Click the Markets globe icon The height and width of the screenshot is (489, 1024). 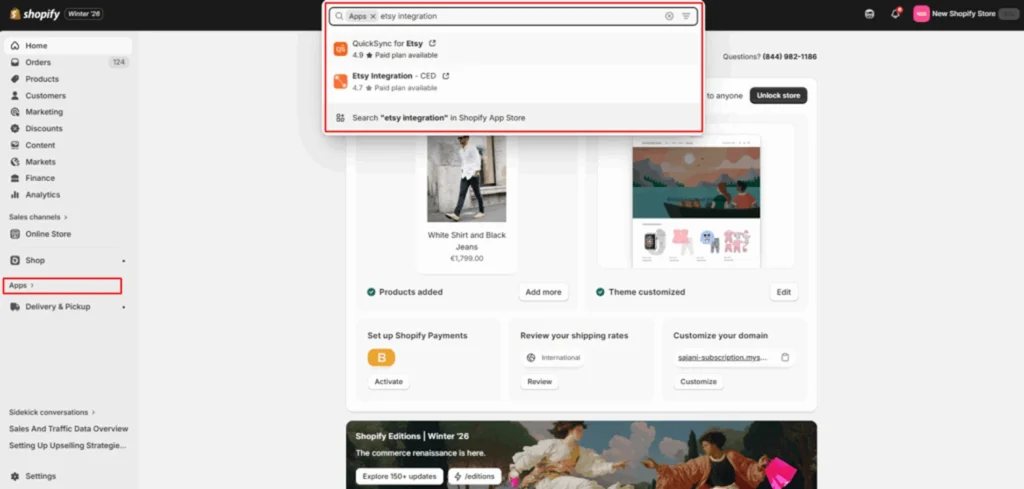click(15, 161)
